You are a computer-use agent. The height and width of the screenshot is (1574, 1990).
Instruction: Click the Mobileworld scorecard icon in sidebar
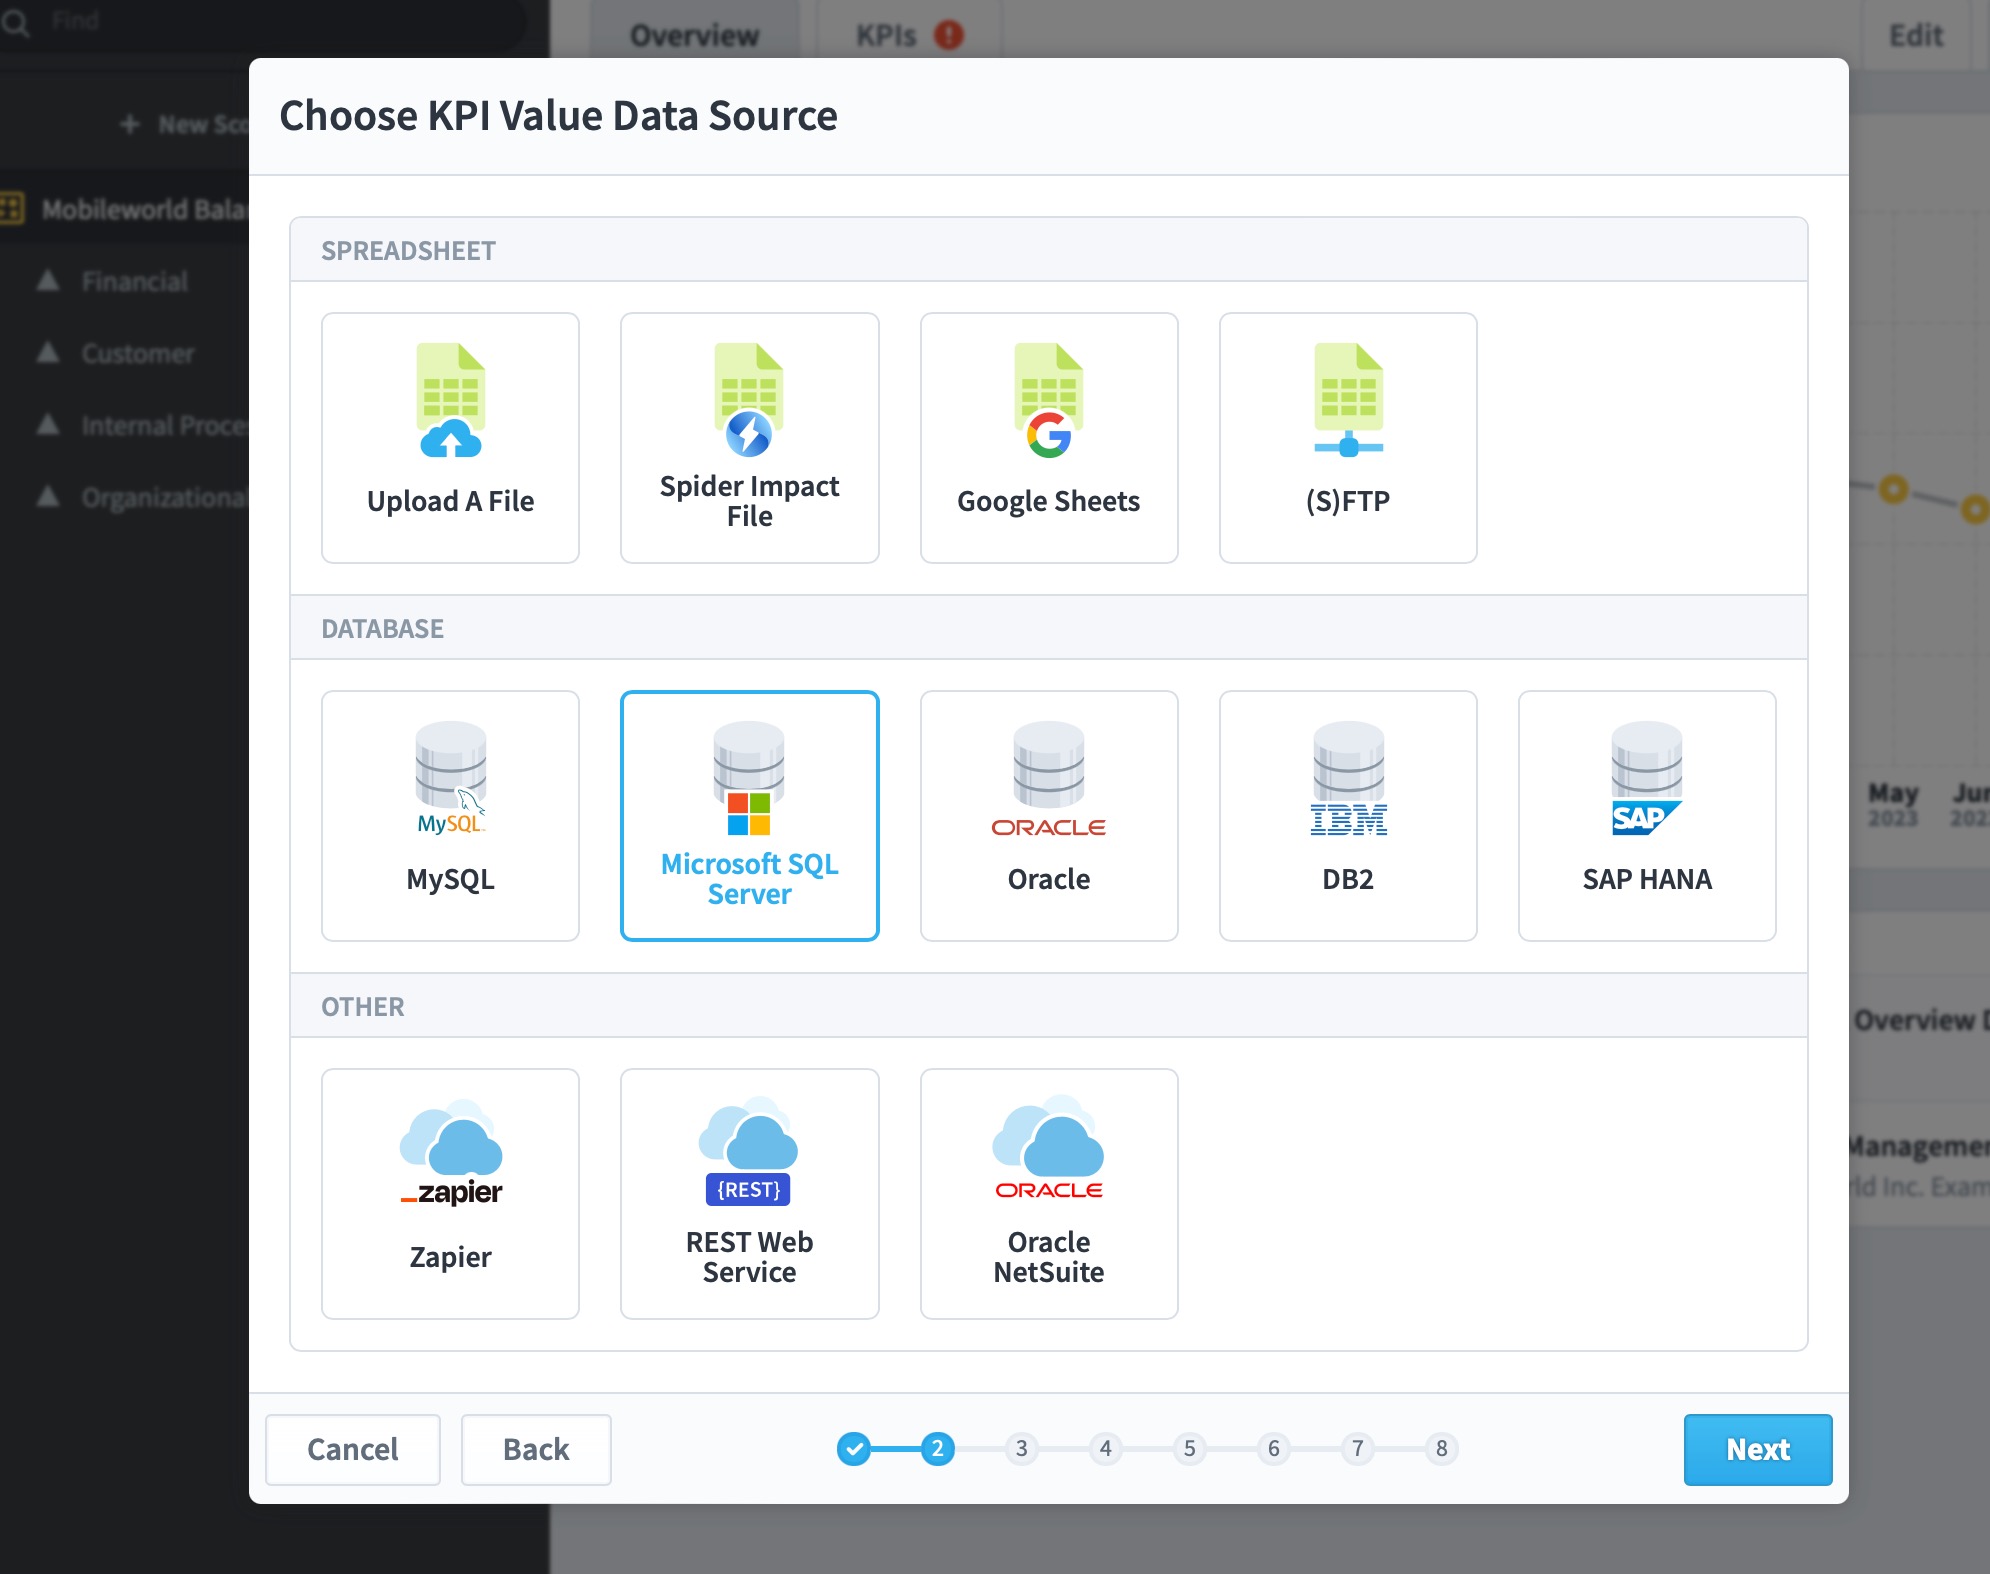[x=11, y=209]
